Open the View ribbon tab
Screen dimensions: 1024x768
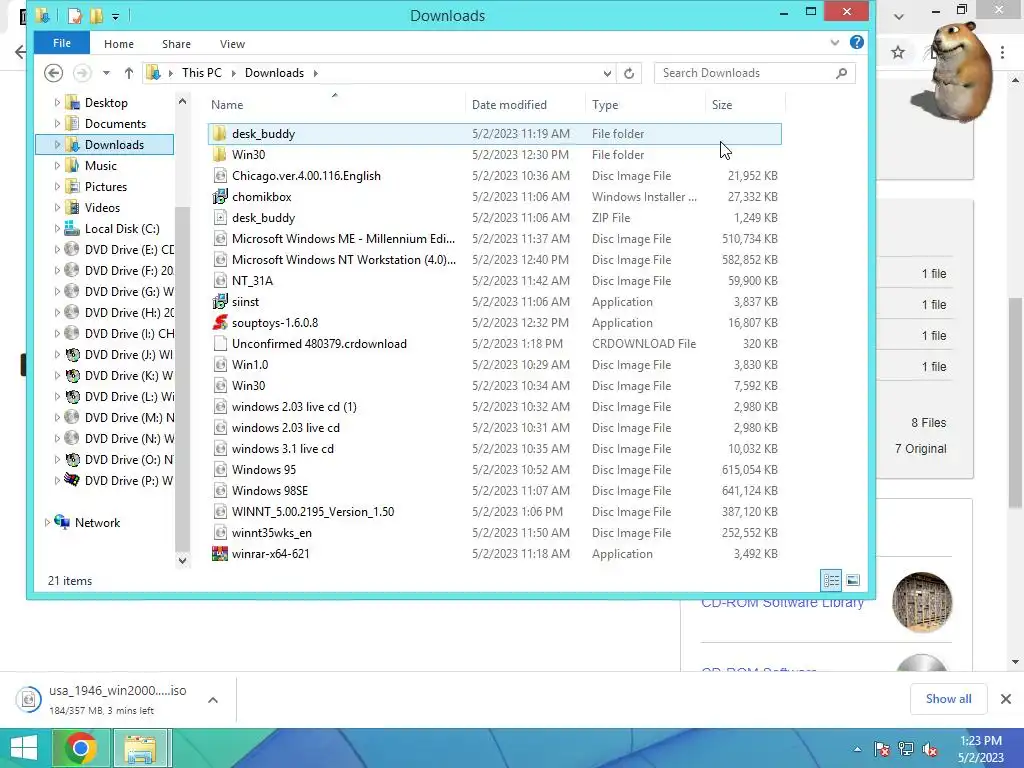point(232,44)
